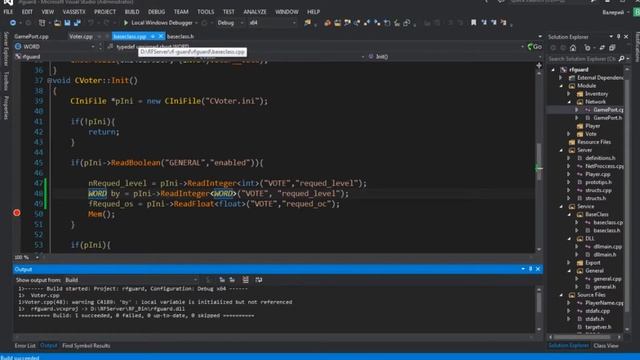The image size is (640, 360).
Task: Select the rfguard project node
Action: (579, 70)
